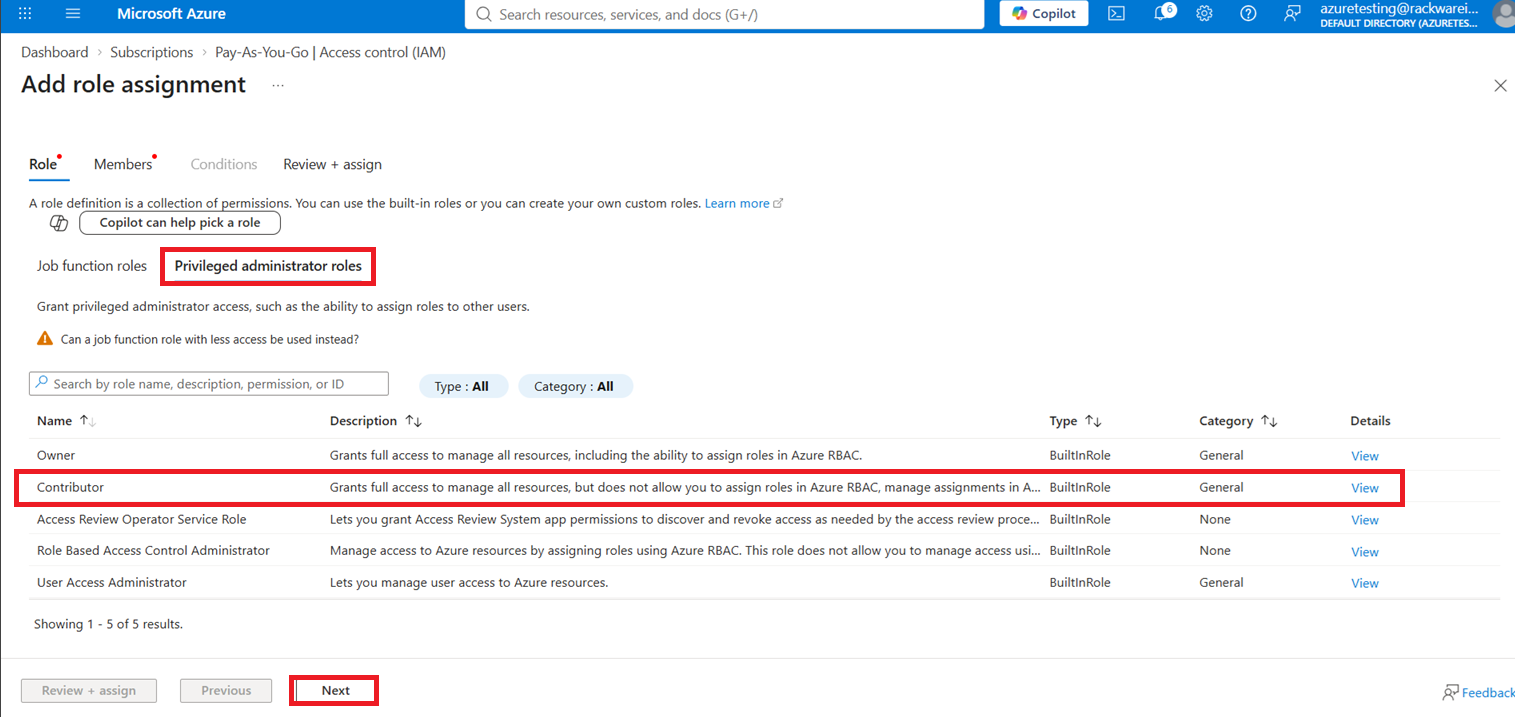
Task: Click the Description column header
Action: (363, 421)
